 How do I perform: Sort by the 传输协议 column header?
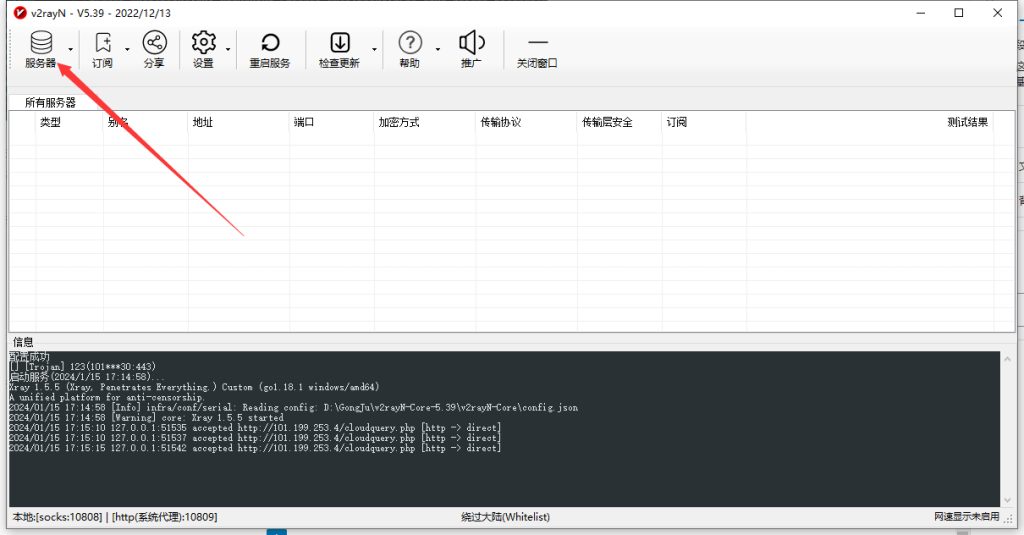click(x=501, y=122)
